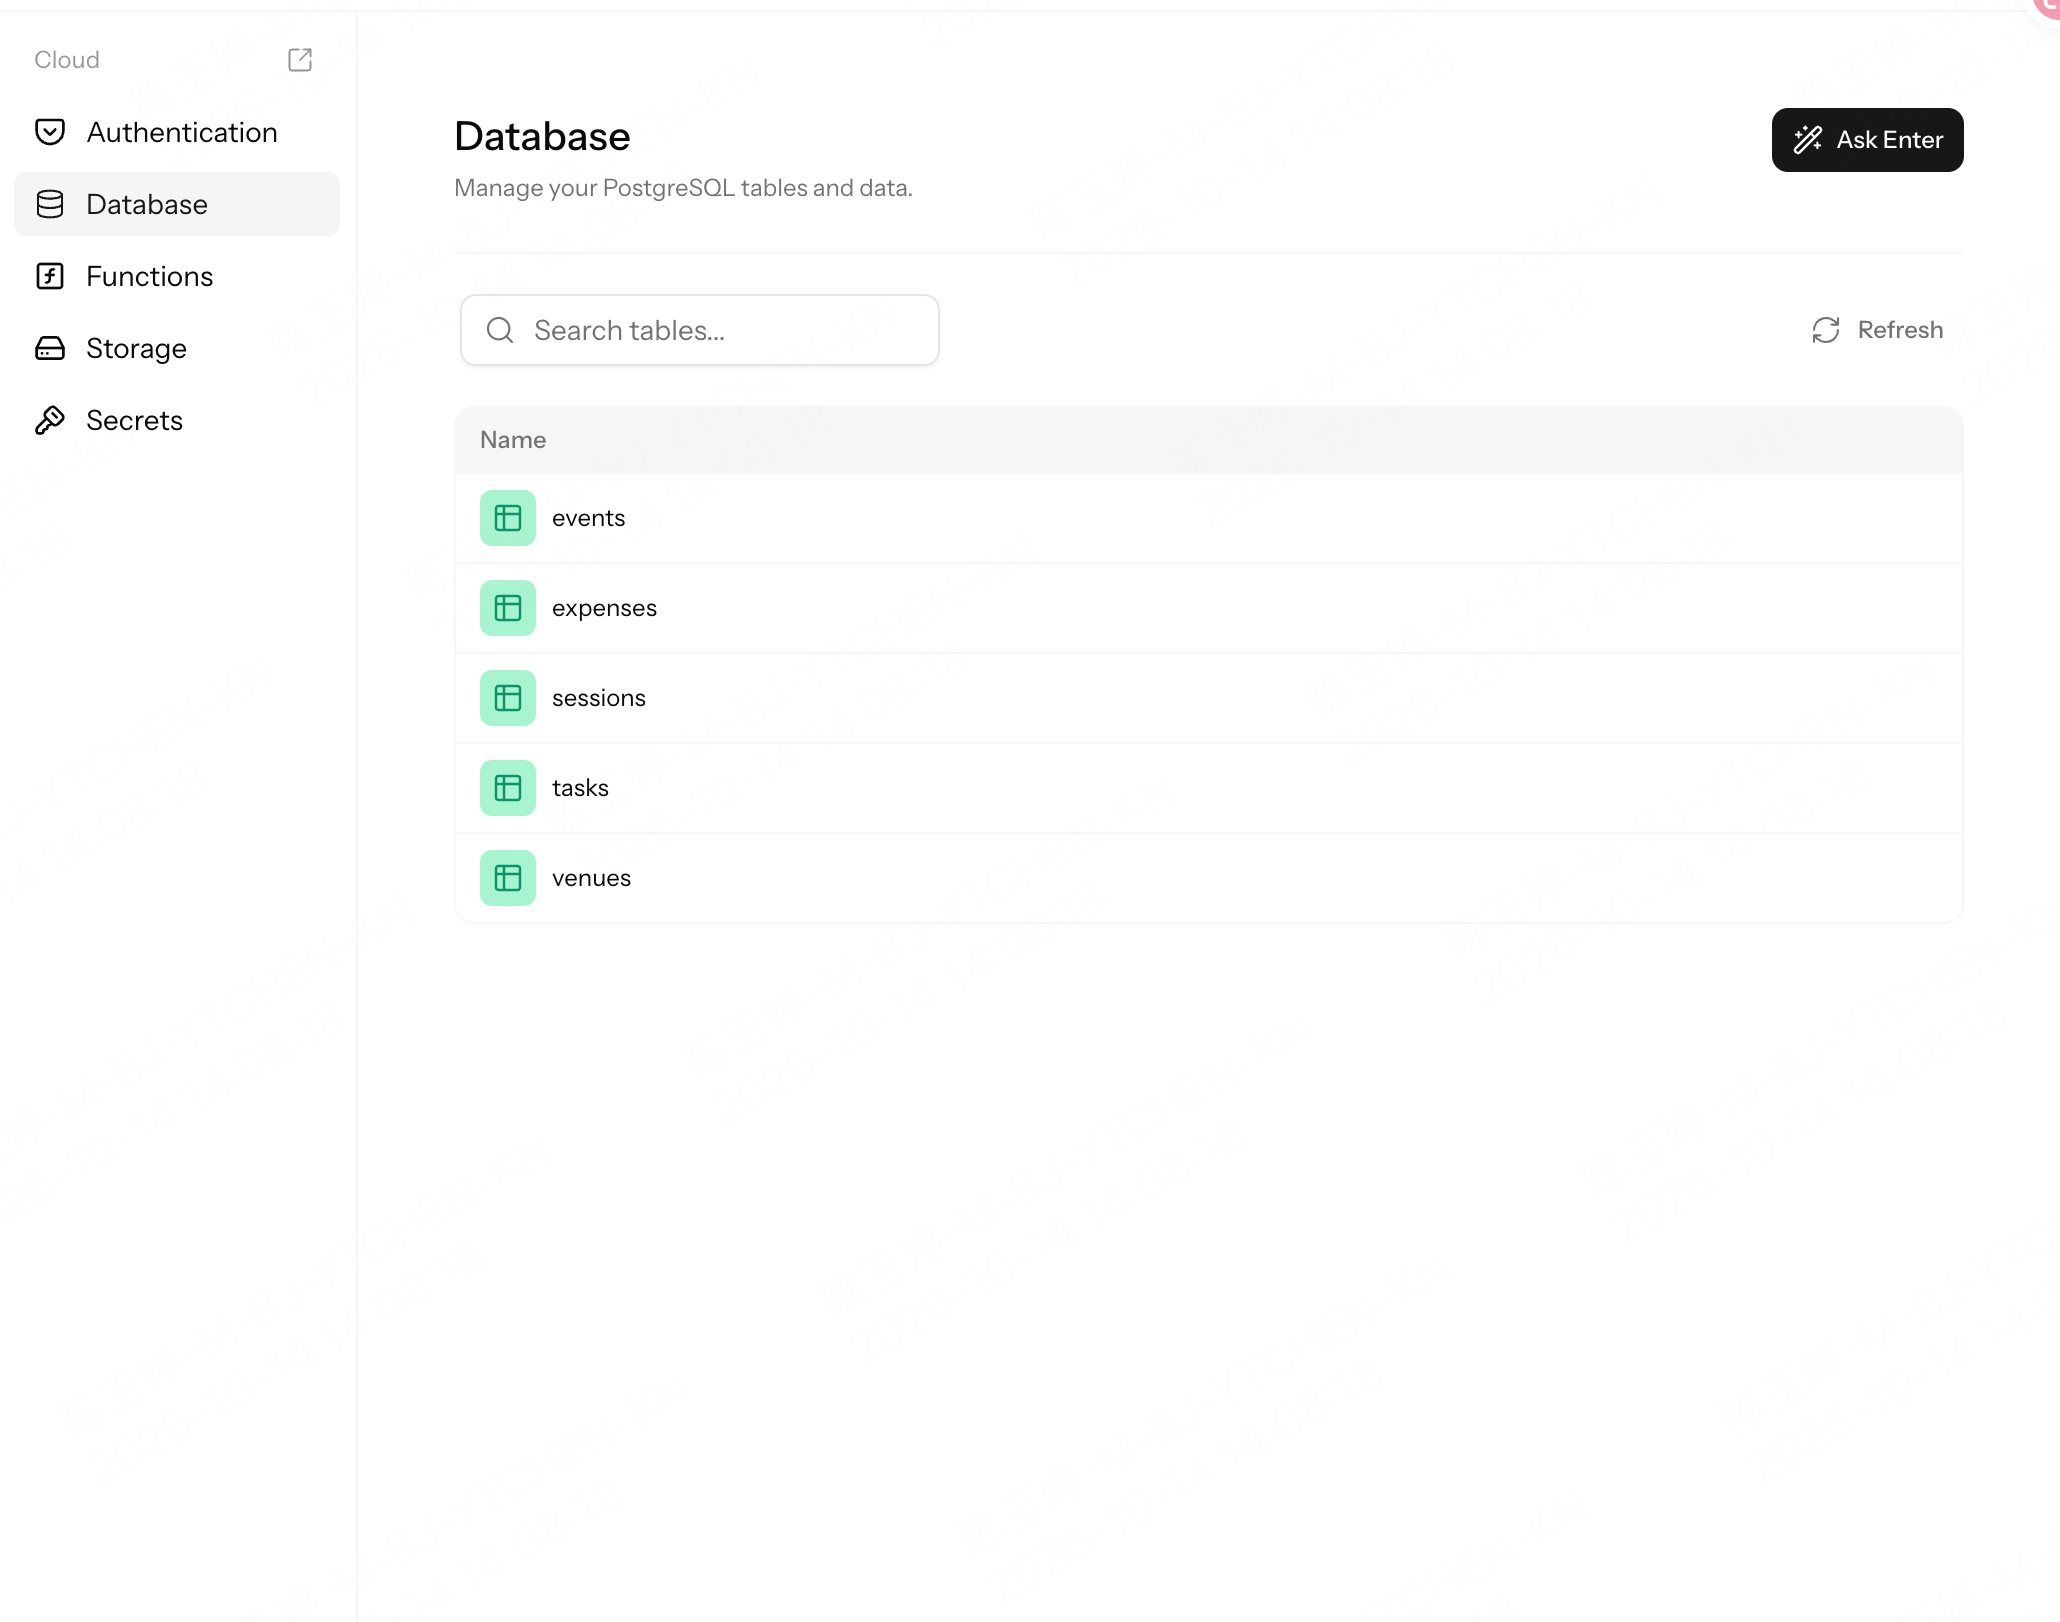Click the Cloud label in sidebar
The height and width of the screenshot is (1622, 2060).
[x=67, y=60]
